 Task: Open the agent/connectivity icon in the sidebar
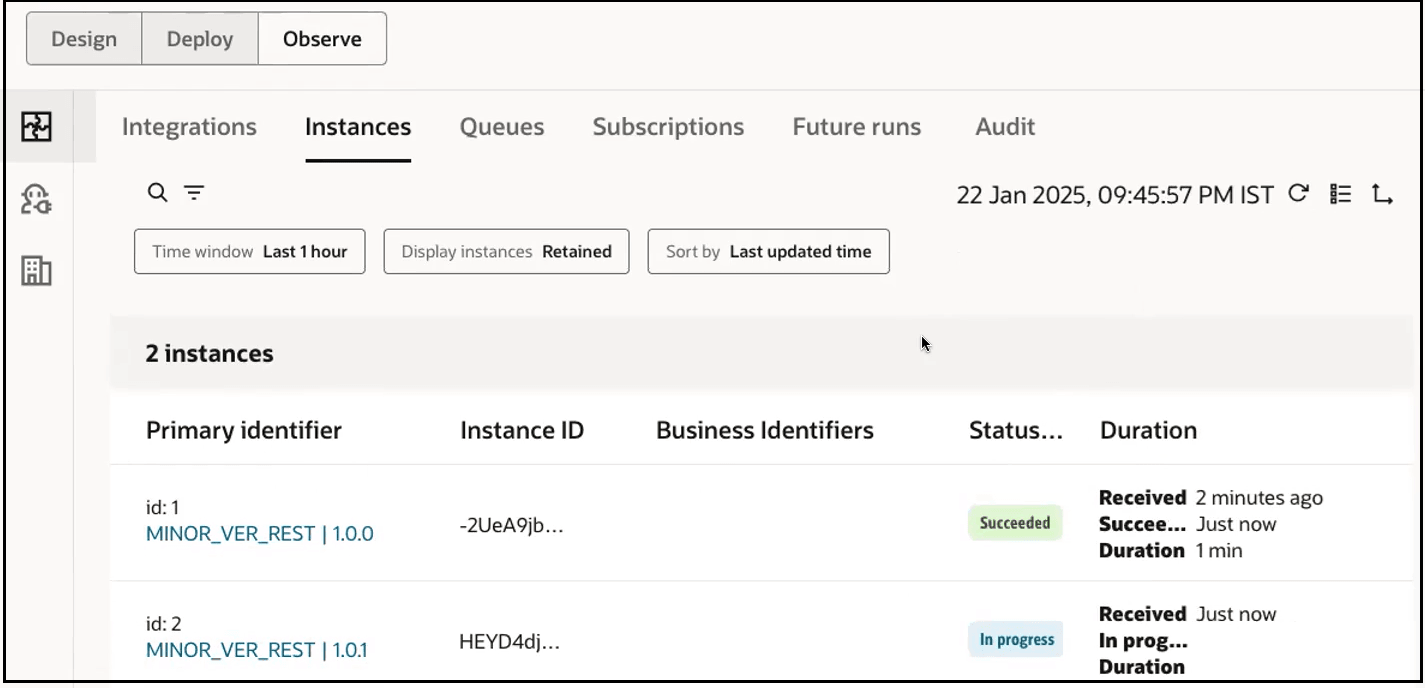(x=36, y=197)
